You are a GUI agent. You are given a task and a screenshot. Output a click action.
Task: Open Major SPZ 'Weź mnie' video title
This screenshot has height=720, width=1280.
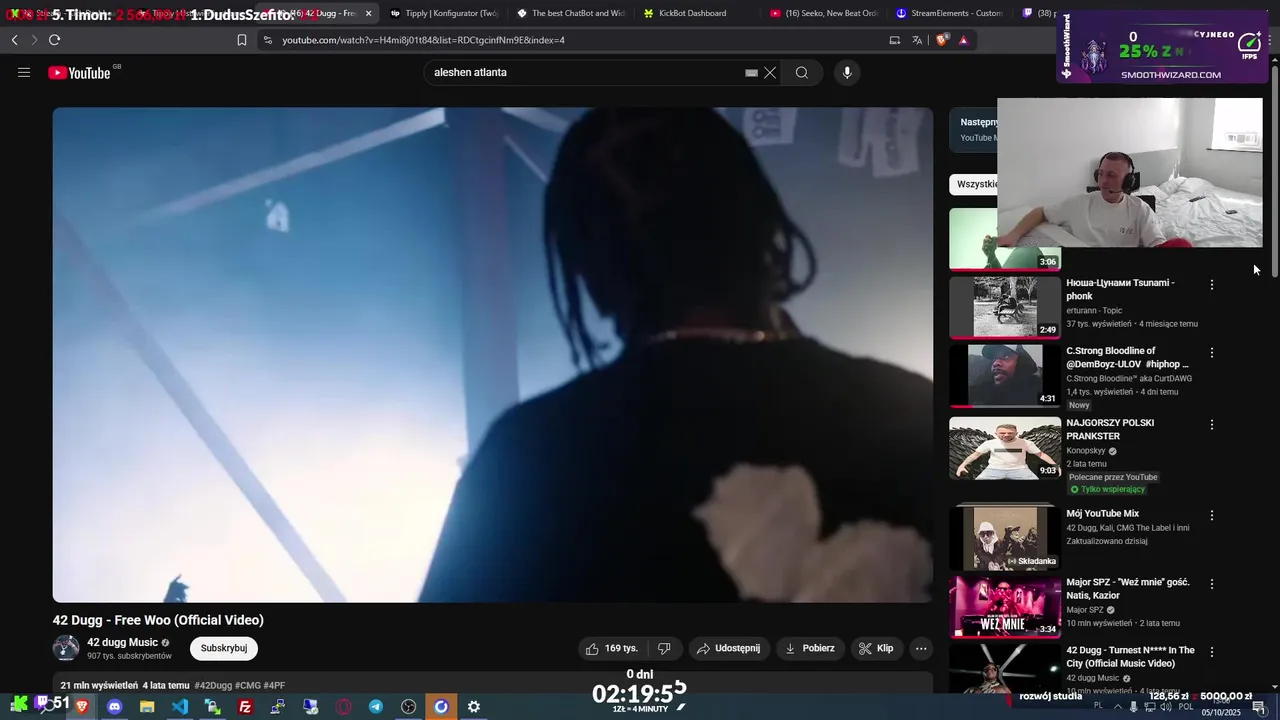1127,589
